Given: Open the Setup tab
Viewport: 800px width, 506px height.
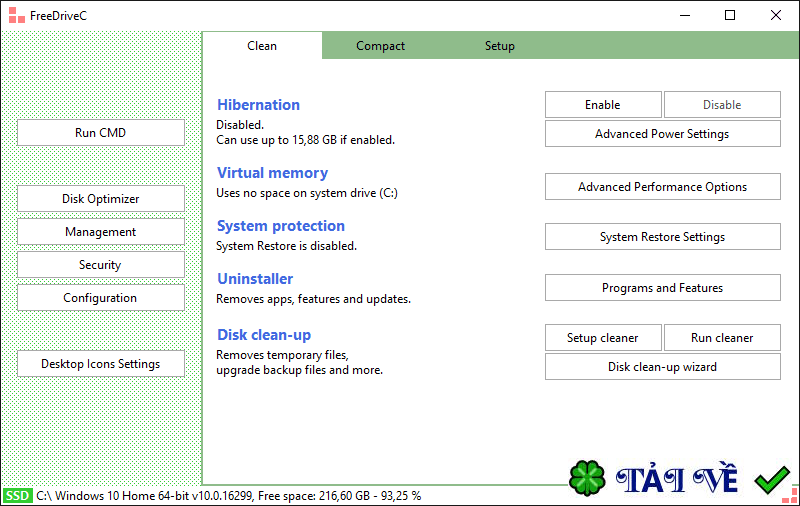Looking at the screenshot, I should 500,46.
